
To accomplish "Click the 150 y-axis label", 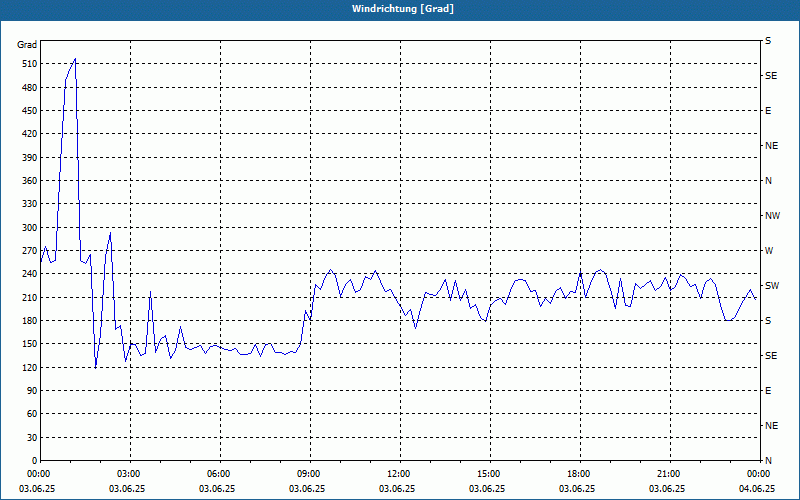I will 30,344.
